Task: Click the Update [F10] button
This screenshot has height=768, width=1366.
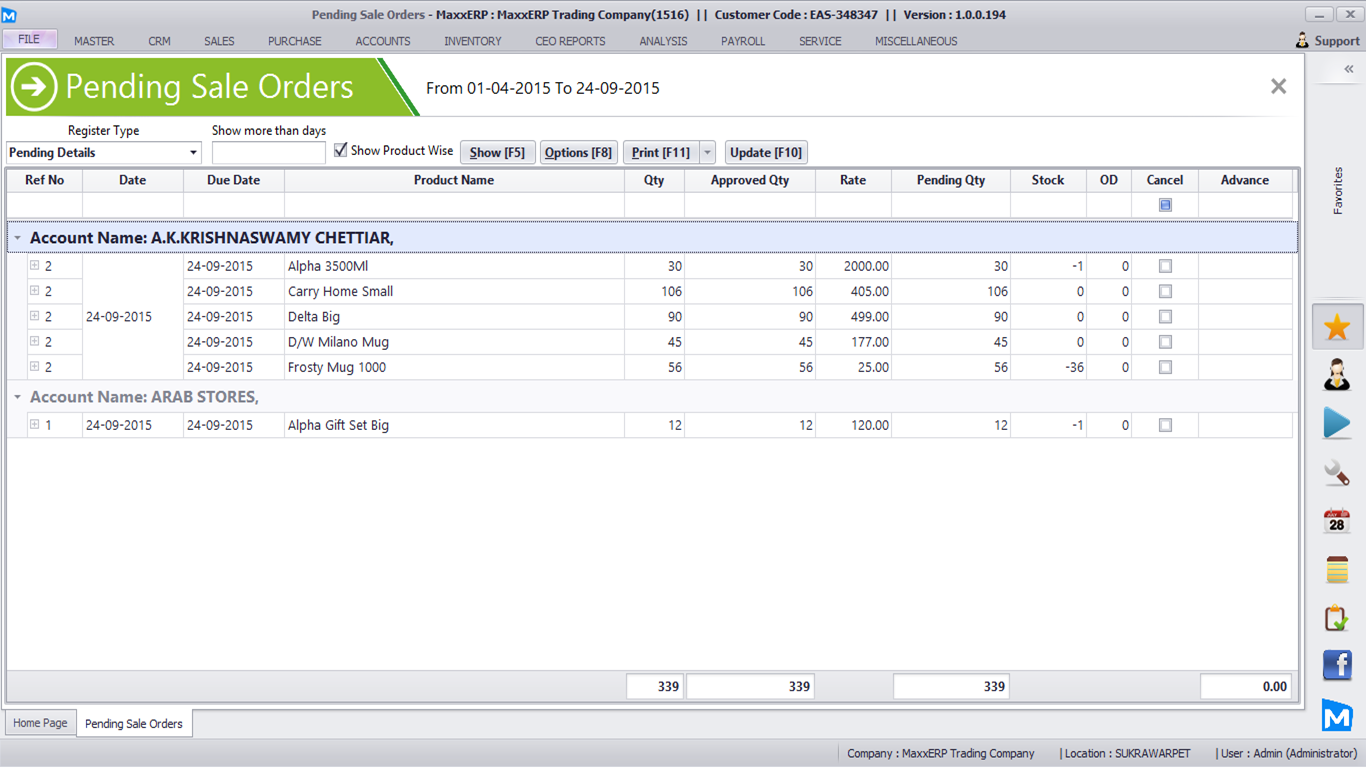Action: click(x=765, y=152)
